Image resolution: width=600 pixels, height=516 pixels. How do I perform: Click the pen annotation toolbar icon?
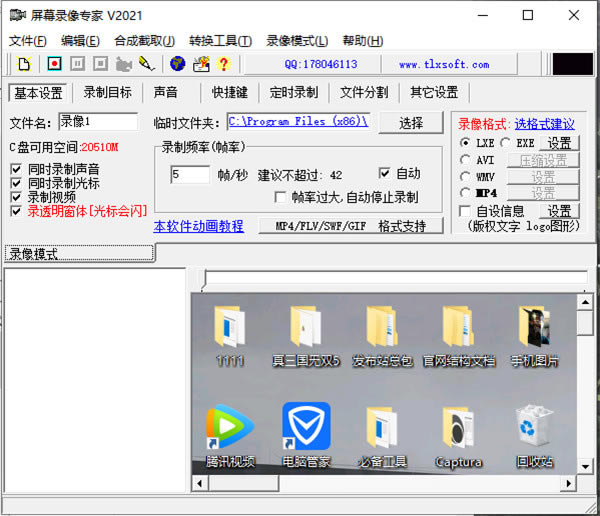tap(147, 64)
